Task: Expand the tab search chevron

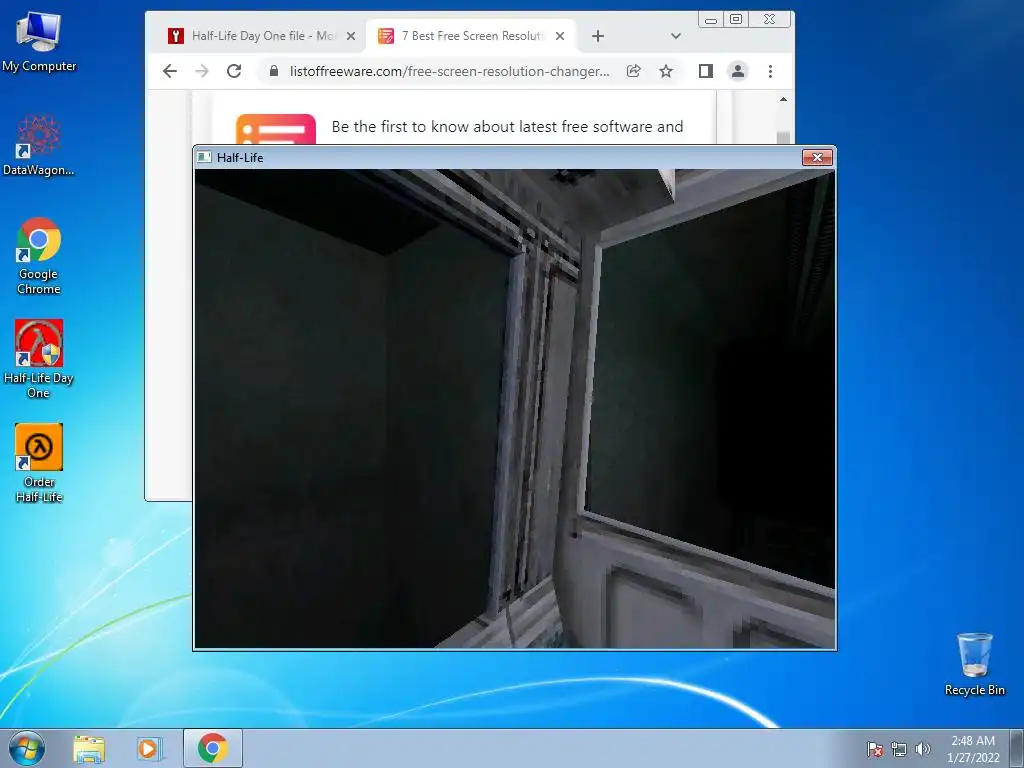Action: 676,36
